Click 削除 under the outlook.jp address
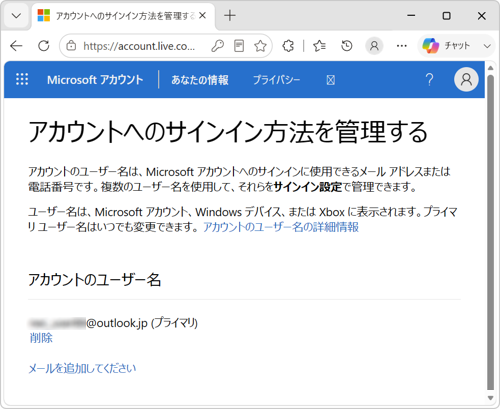Image resolution: width=500 pixels, height=409 pixels. [x=41, y=338]
